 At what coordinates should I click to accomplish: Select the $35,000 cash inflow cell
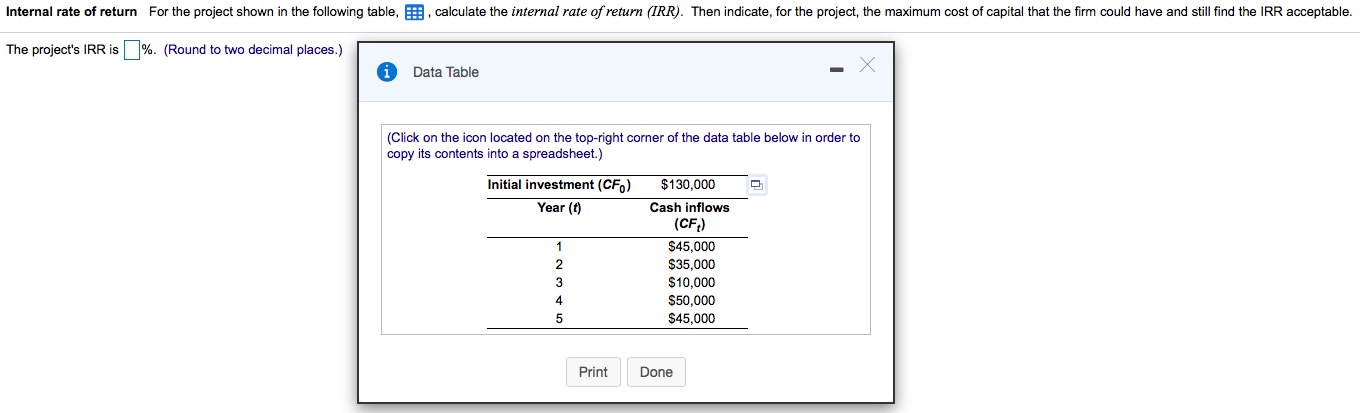692,265
